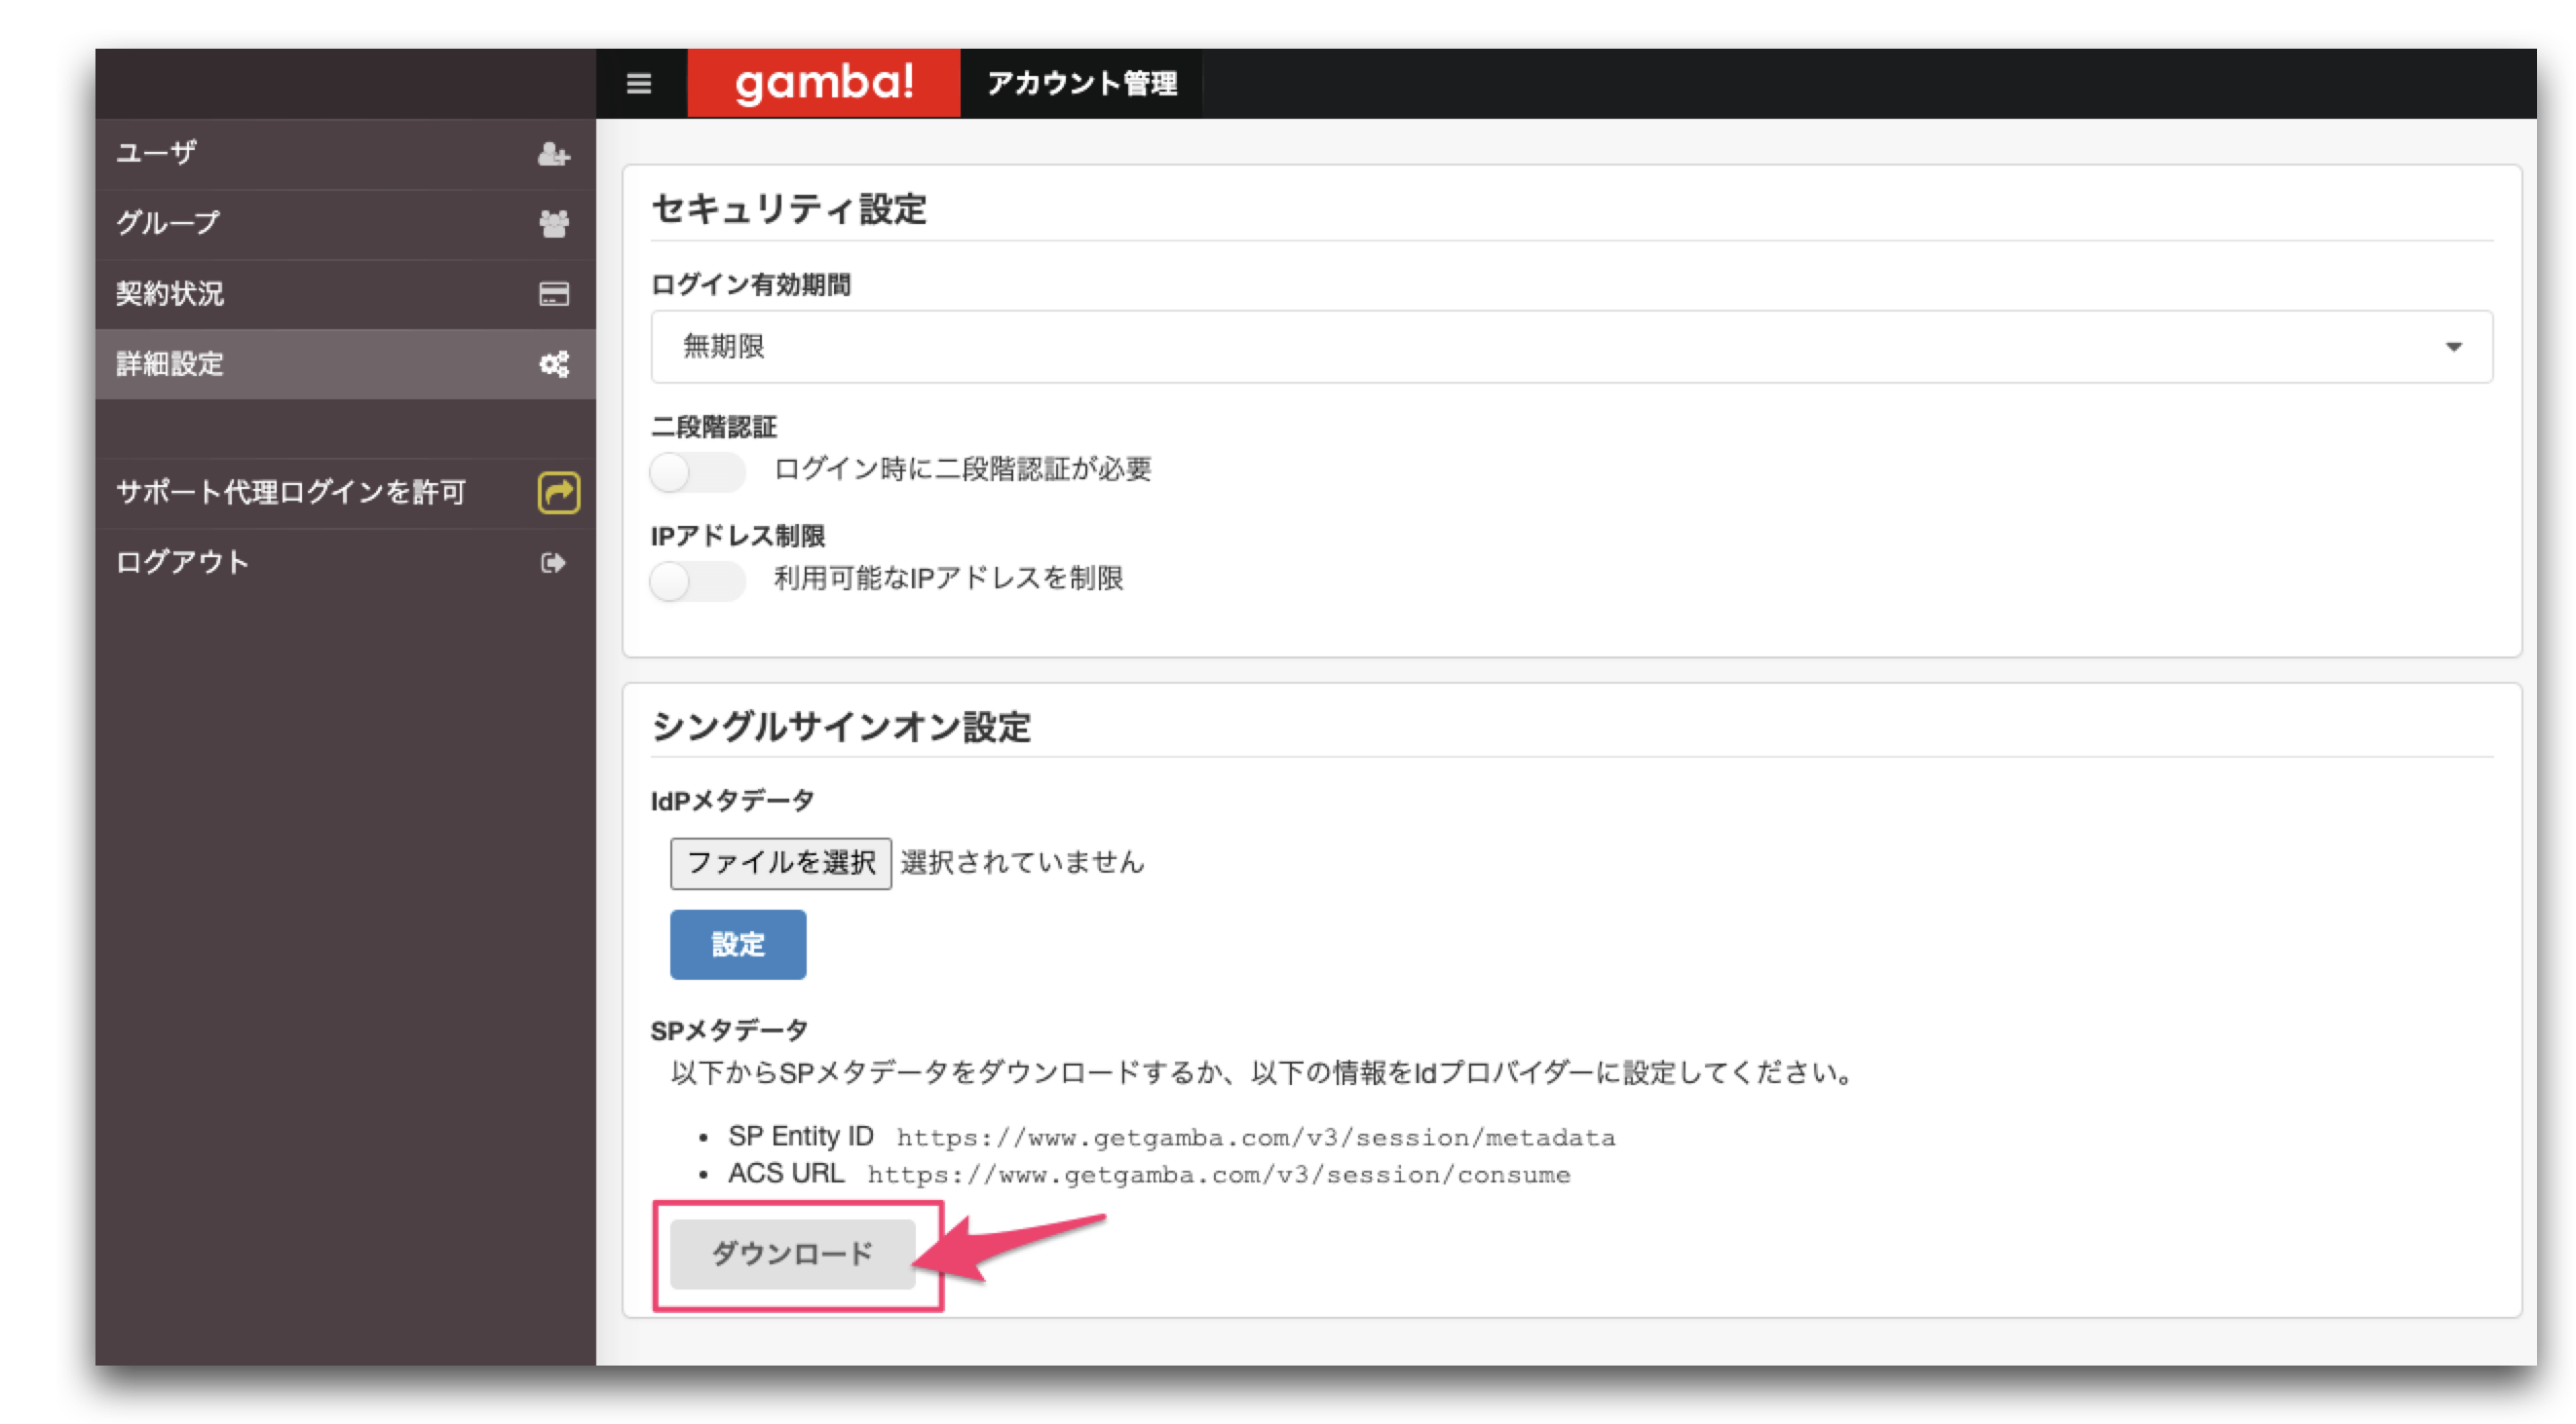Click the ファイルを選択 button

tap(780, 863)
